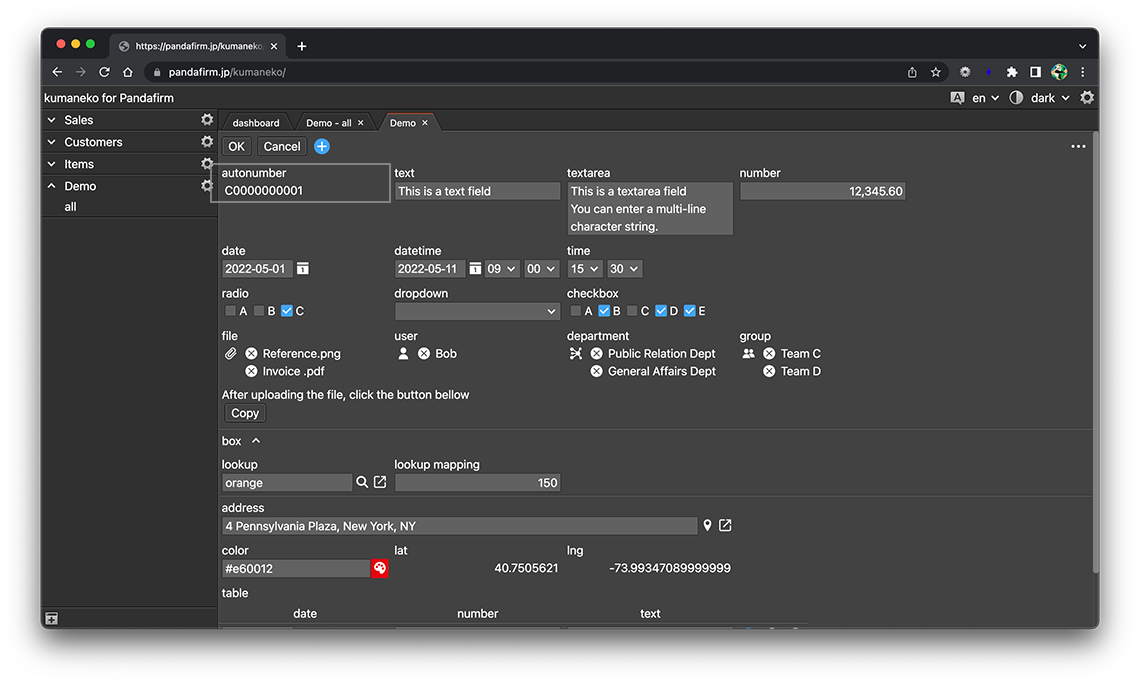Screen dimensions: 1140x683
Task: Click the Copy button
Action: click(x=245, y=414)
